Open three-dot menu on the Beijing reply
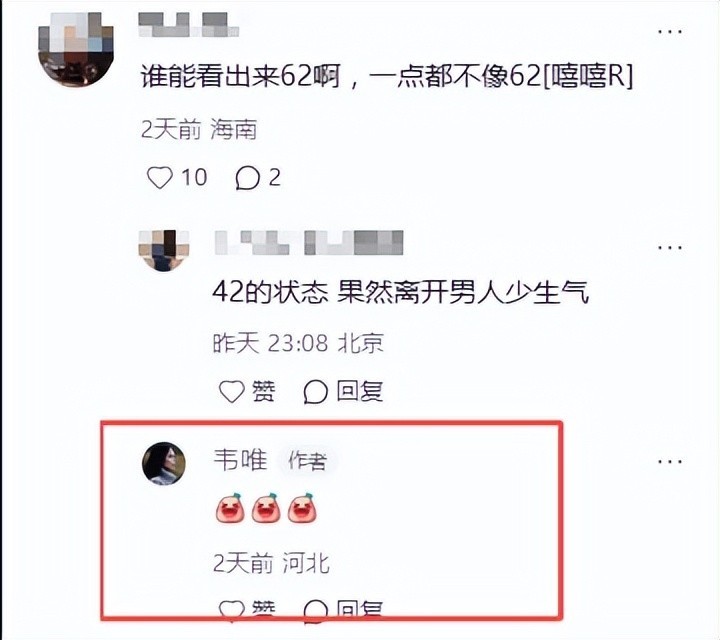Screen dimensions: 720x640 669,247
